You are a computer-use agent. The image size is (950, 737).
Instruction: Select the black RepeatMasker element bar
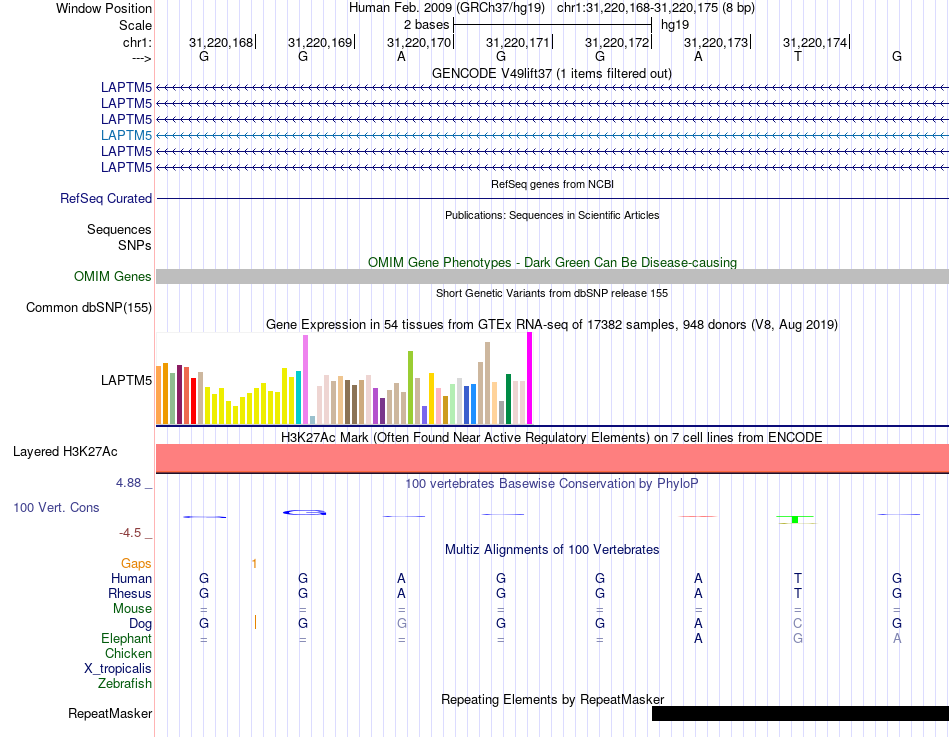800,713
